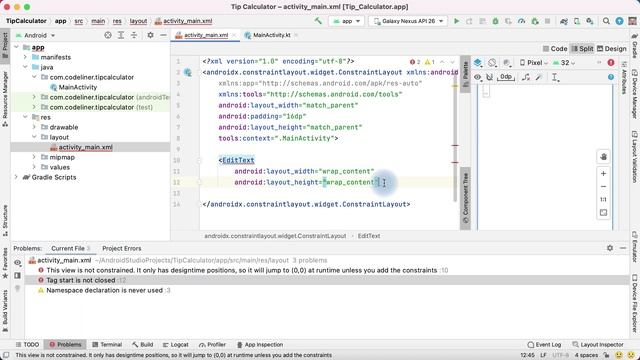
Task: Open the Search Everywhere magnifier
Action: point(606,21)
